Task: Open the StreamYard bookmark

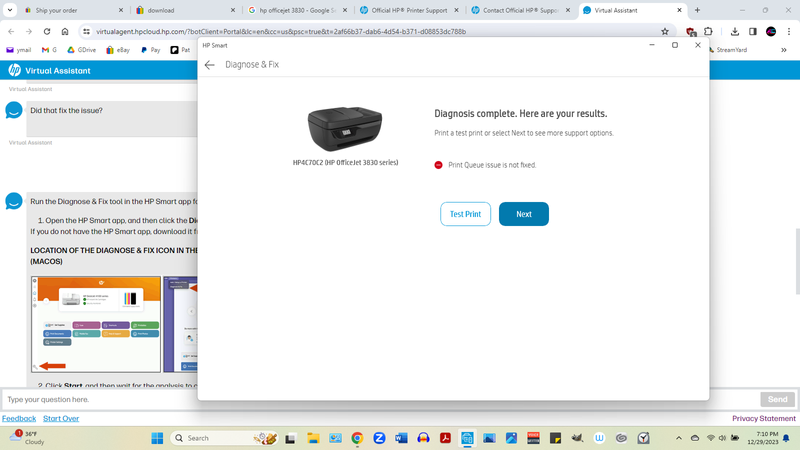Action: 729,50
